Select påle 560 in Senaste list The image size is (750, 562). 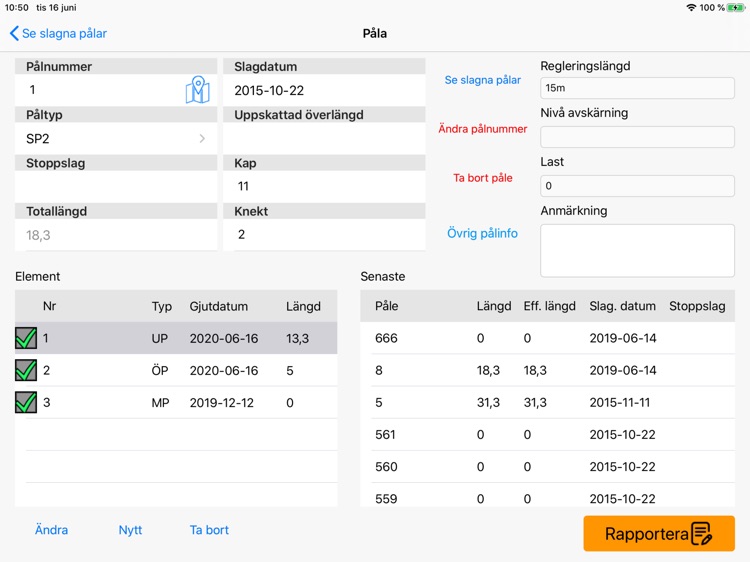(x=547, y=466)
